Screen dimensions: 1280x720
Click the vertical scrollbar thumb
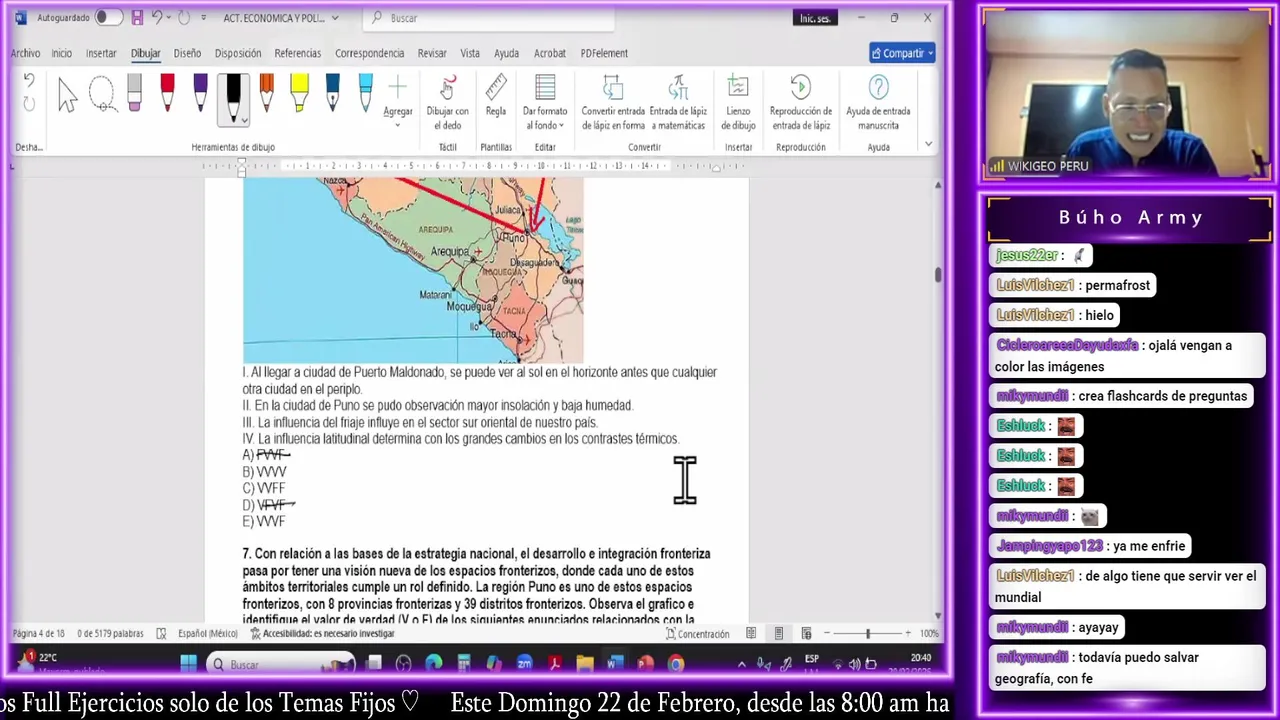point(938,275)
